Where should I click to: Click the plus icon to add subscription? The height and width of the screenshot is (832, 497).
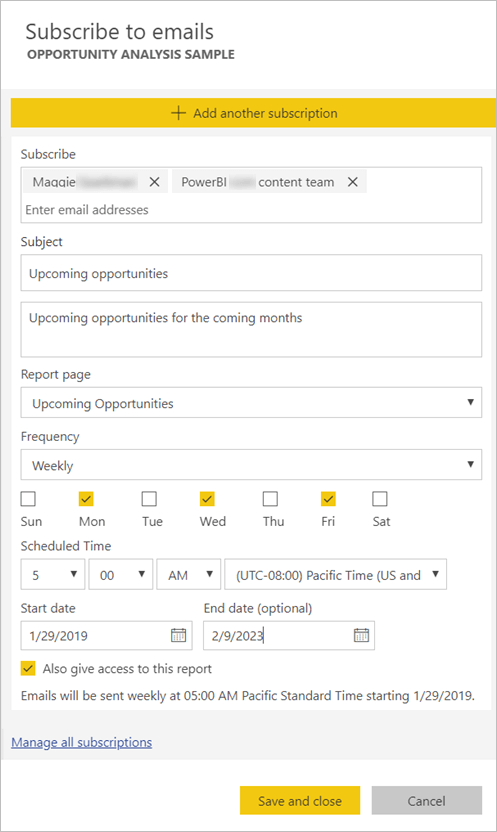tap(178, 113)
